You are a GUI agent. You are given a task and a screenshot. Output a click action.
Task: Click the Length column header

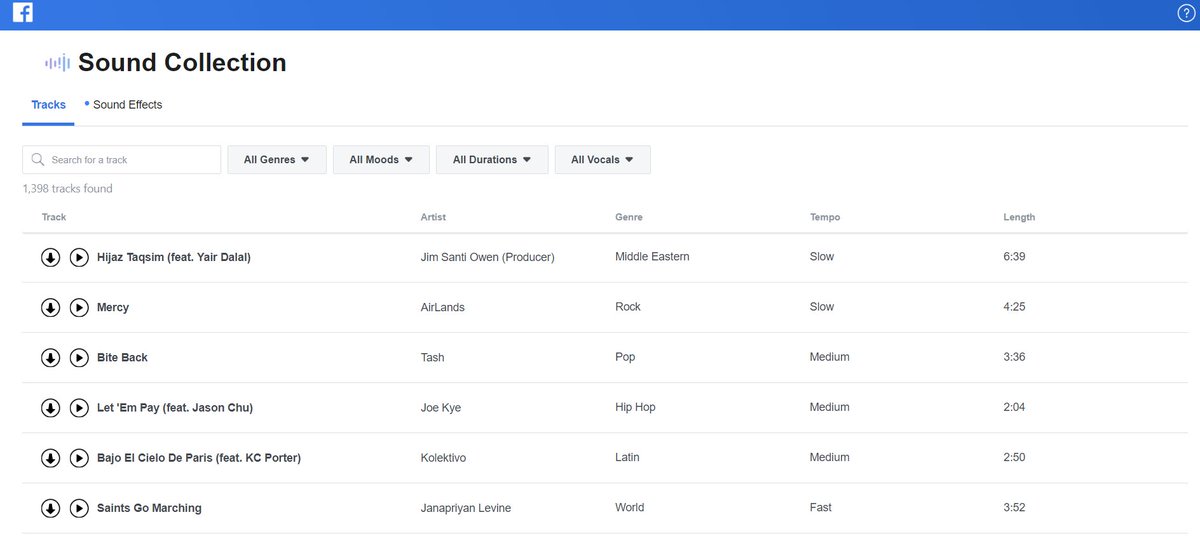(x=1019, y=217)
